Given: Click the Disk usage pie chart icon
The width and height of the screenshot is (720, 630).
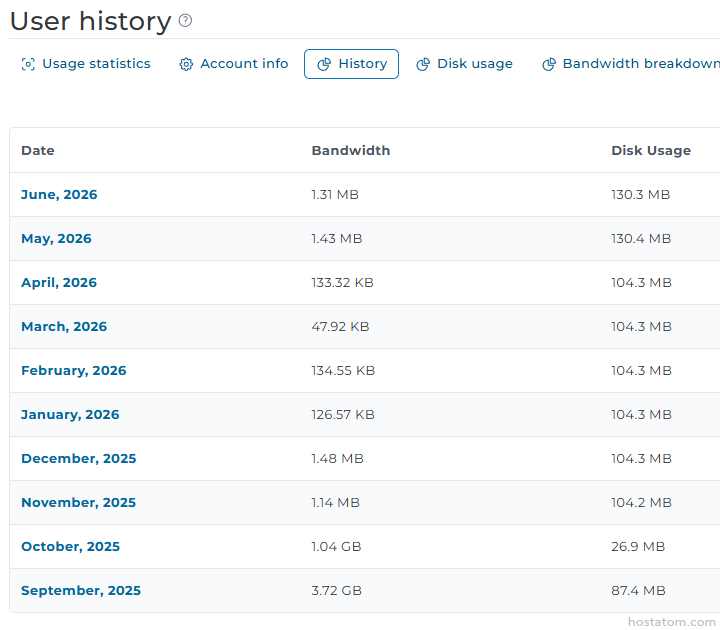Looking at the screenshot, I should point(423,64).
